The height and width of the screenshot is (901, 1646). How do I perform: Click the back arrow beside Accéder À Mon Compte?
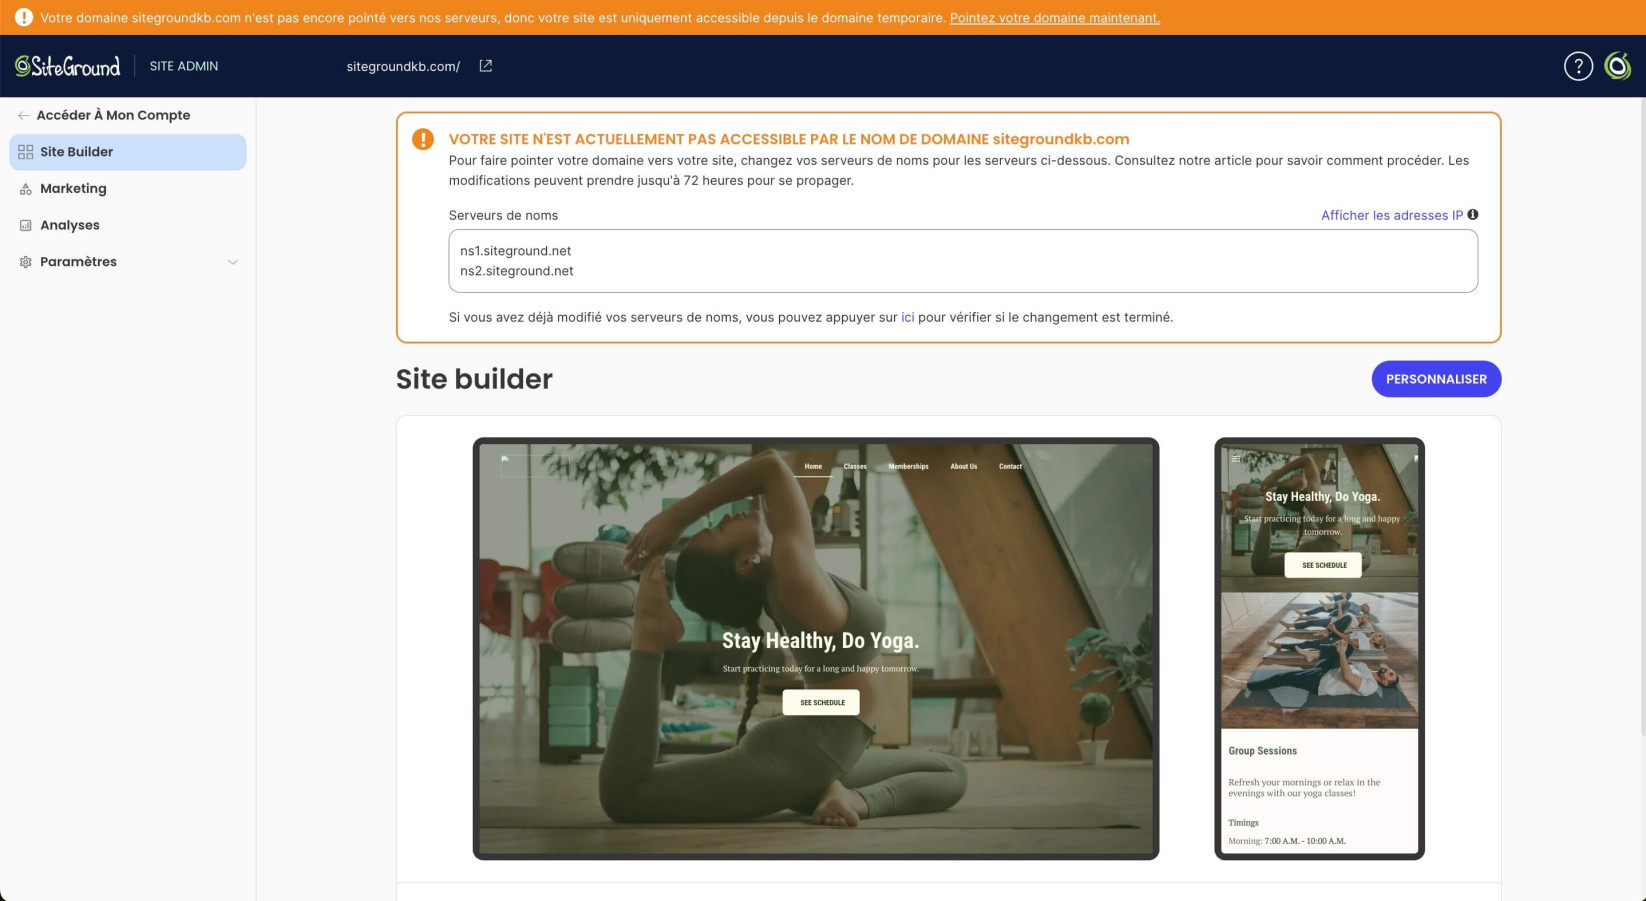tap(23, 115)
